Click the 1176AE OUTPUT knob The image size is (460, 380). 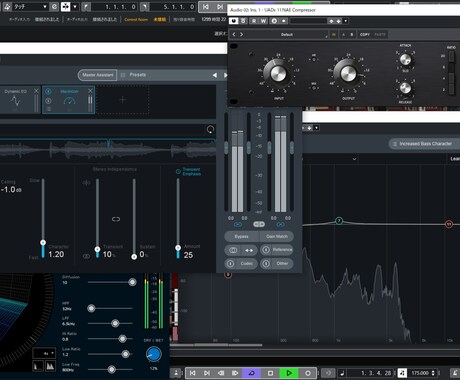pyautogui.click(x=348, y=73)
